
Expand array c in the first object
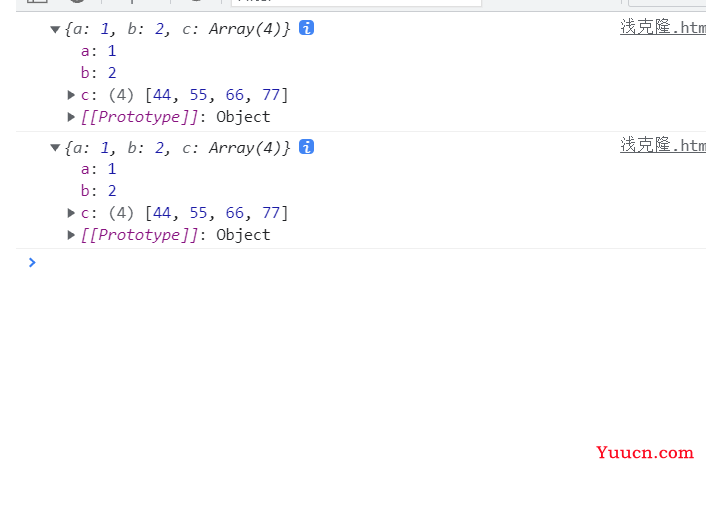[71, 95]
